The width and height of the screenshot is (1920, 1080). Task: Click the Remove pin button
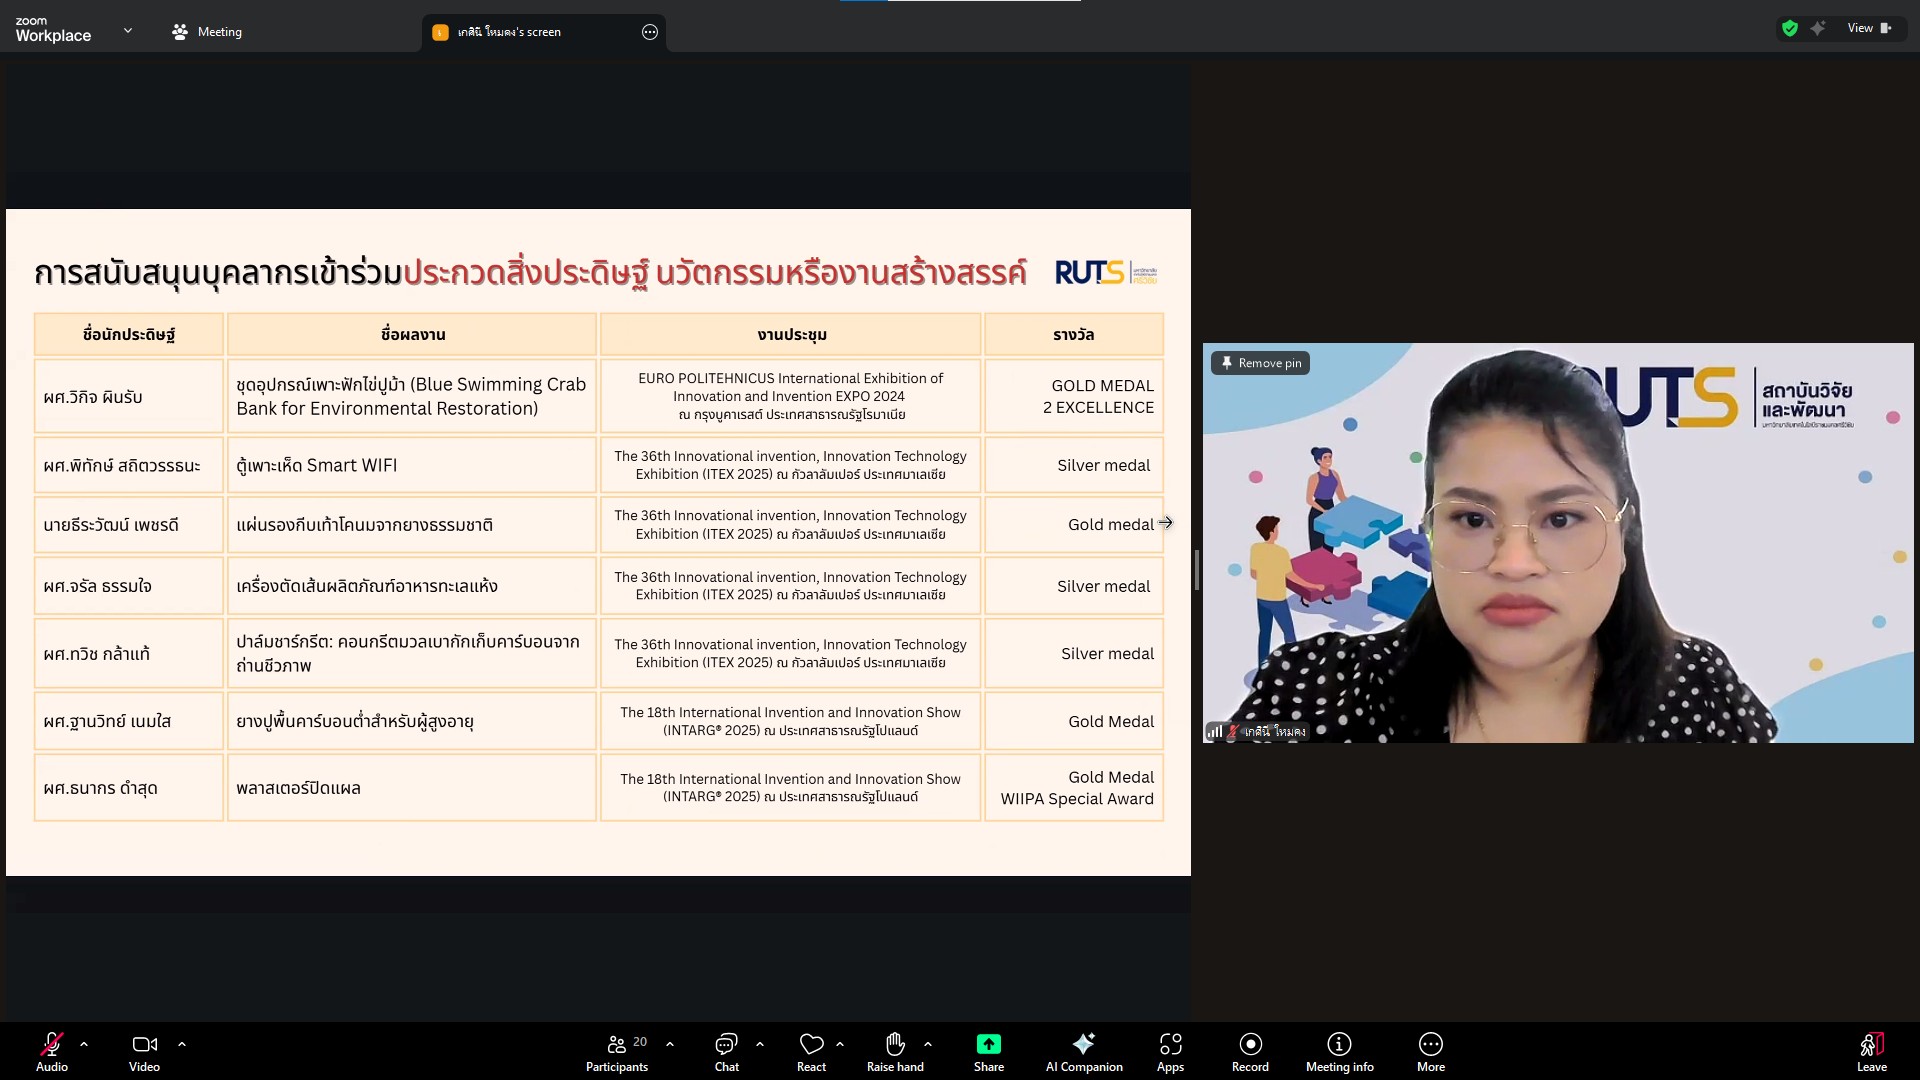click(x=1260, y=363)
